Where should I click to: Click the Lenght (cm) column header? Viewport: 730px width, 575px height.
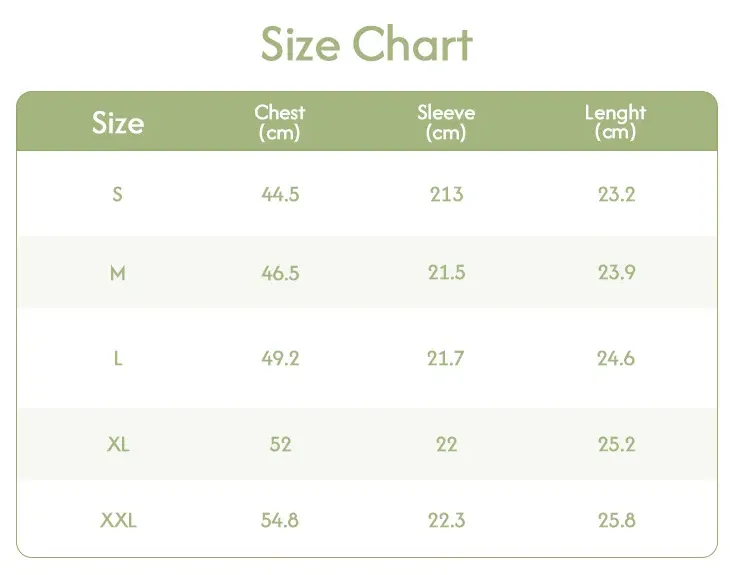pyautogui.click(x=615, y=122)
